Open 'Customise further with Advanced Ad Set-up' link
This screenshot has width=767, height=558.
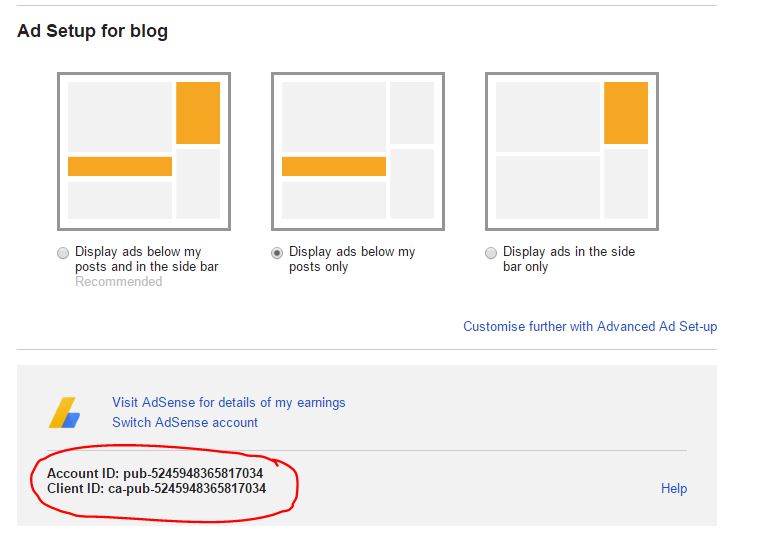pos(590,326)
